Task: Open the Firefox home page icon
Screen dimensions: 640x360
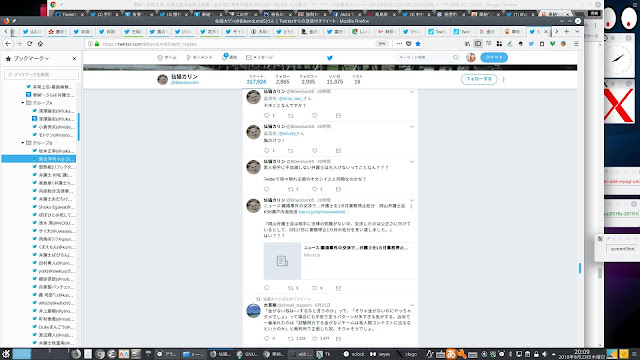Action: coord(40,44)
